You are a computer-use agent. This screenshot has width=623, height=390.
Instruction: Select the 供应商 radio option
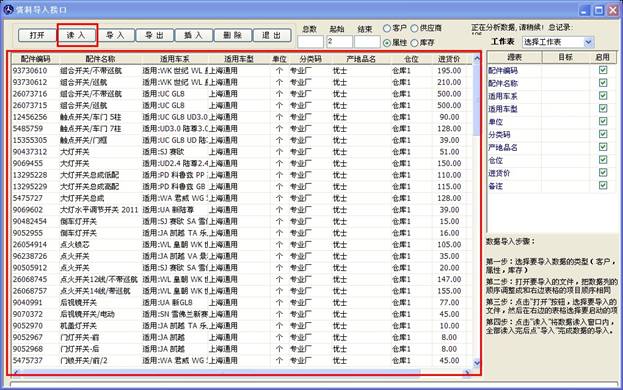click(414, 28)
